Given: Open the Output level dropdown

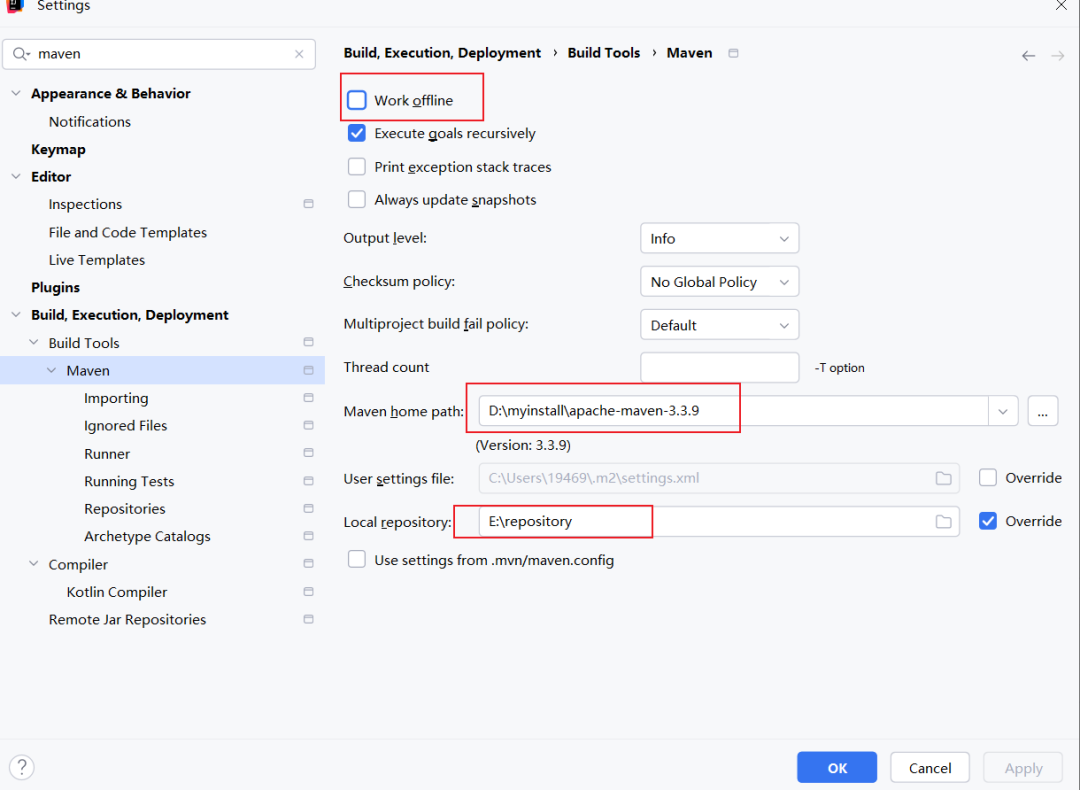Looking at the screenshot, I should 719,239.
